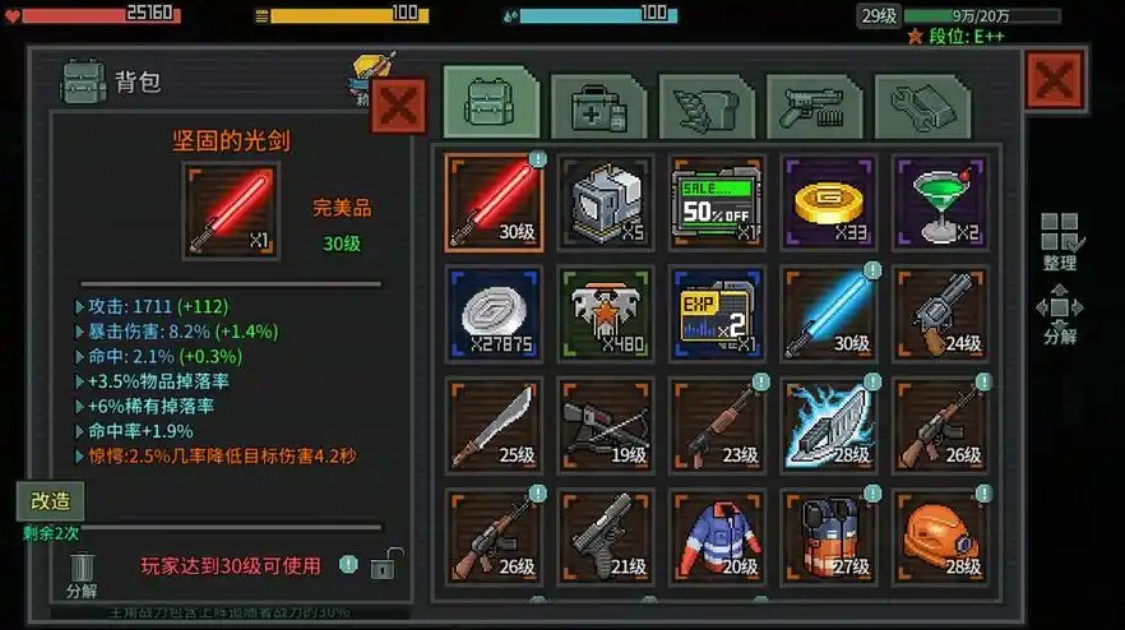Viewport: 1125px width, 630px height.
Task: Select the crossbow 19级 weapon
Action: pos(606,426)
